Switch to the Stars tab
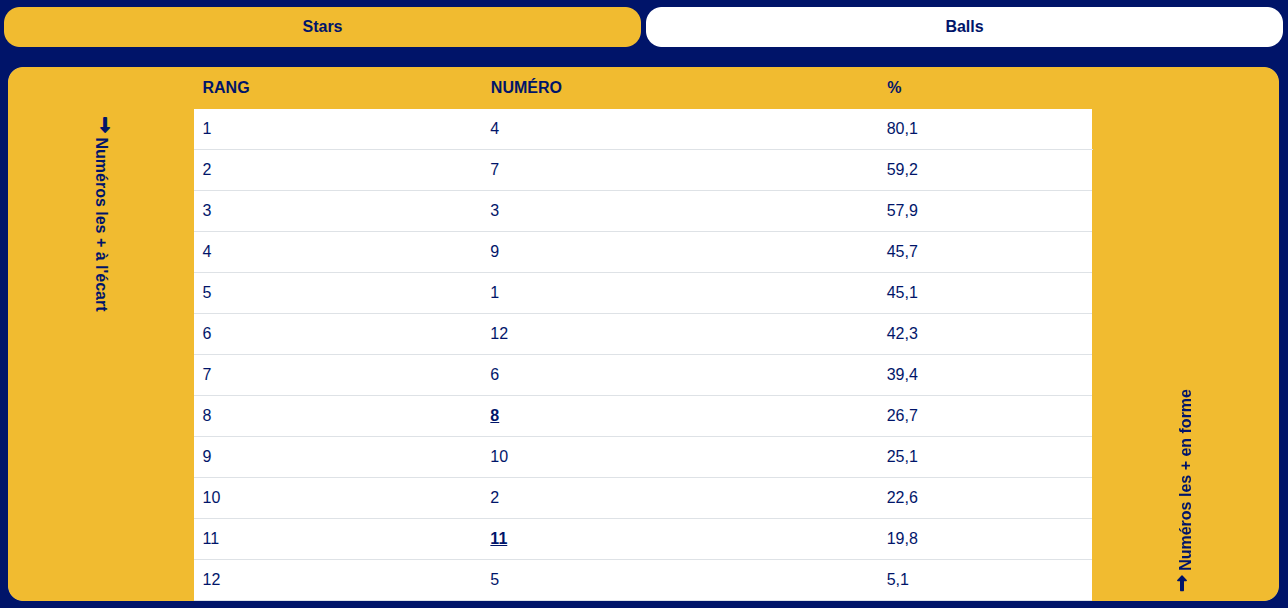This screenshot has height=608, width=1288. pyautogui.click(x=322, y=27)
